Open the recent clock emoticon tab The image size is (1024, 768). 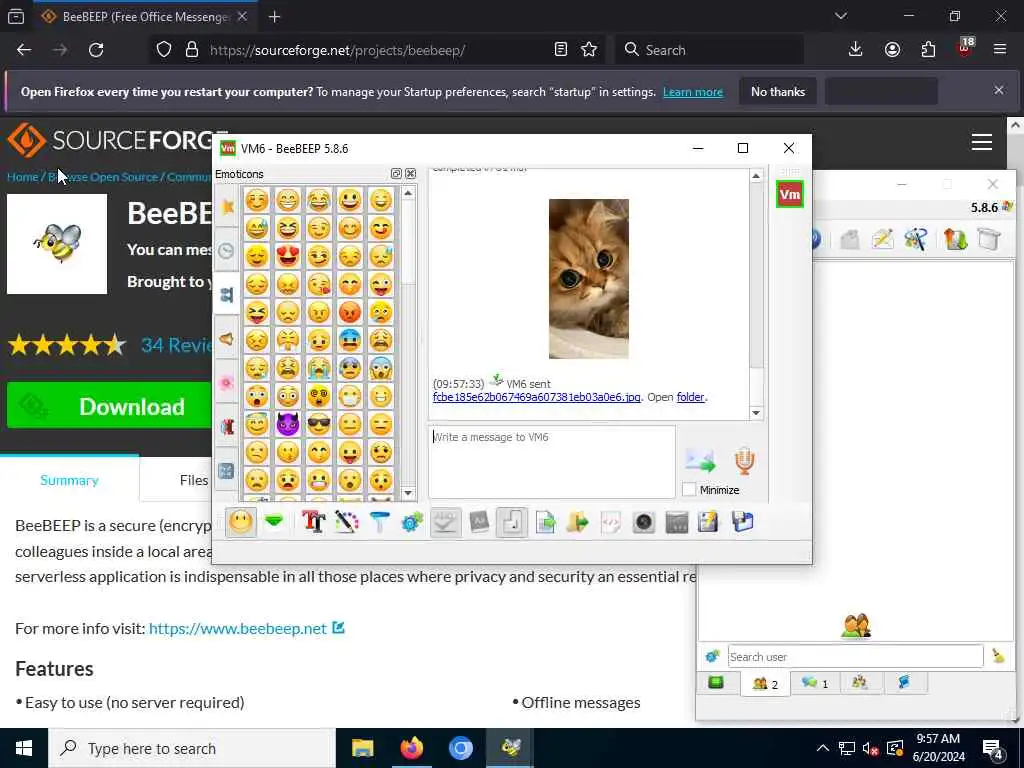pos(227,250)
